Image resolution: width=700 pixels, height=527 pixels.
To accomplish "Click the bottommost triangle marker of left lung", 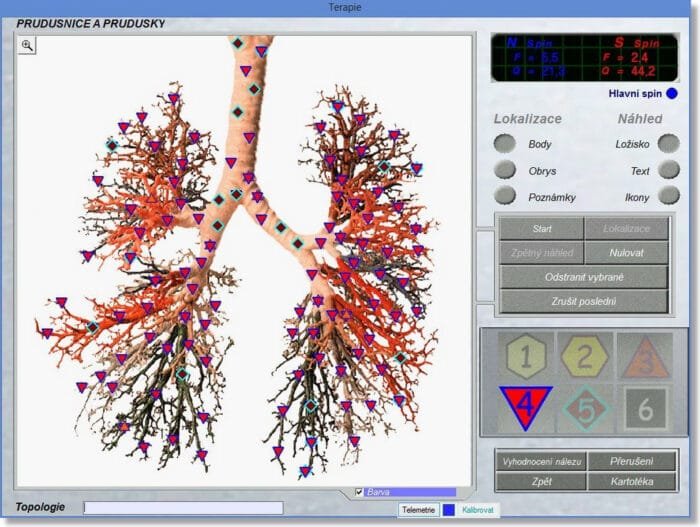I will coord(305,471).
